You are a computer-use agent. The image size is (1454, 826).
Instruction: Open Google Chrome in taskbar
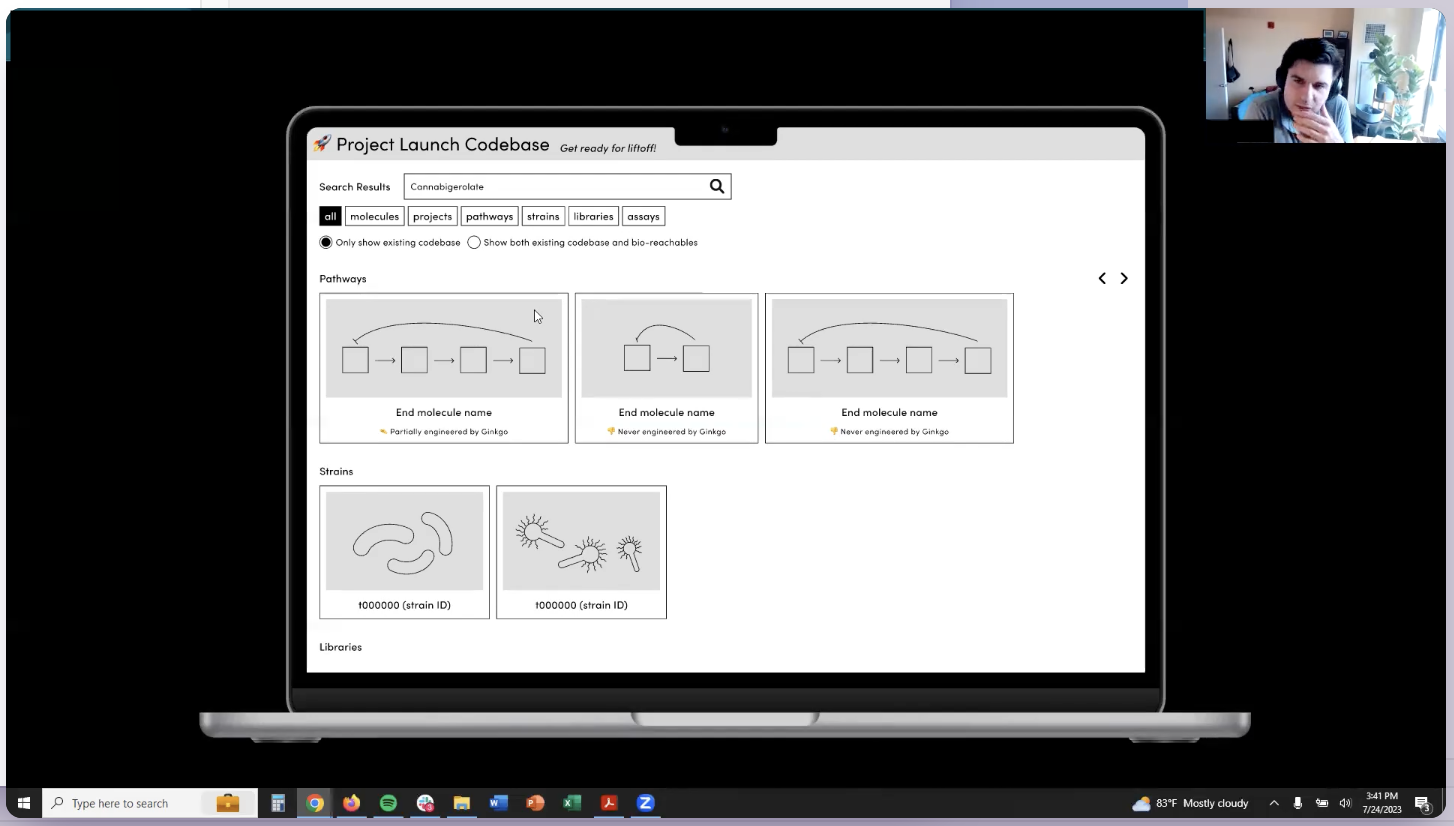click(315, 803)
